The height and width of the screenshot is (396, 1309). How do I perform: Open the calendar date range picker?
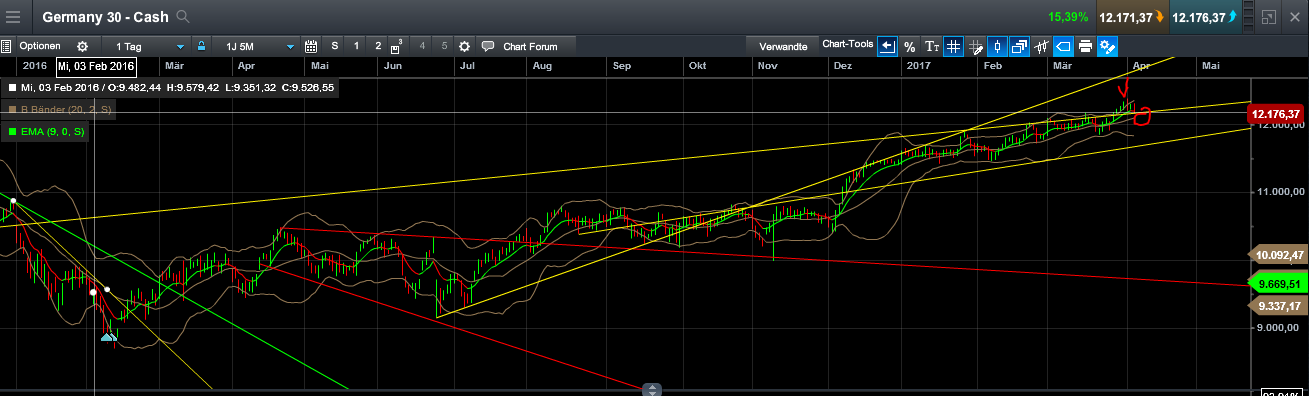click(310, 46)
